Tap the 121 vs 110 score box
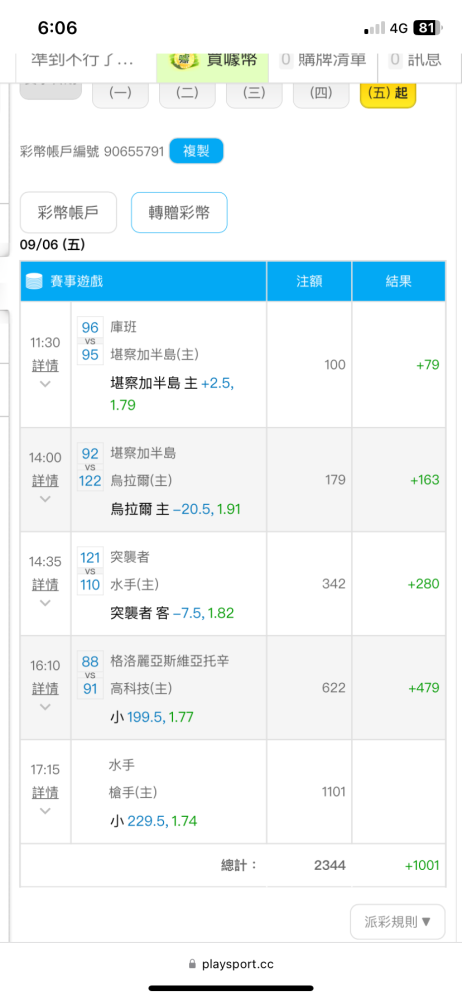Screen dimensions: 462x1000 (x=90, y=571)
